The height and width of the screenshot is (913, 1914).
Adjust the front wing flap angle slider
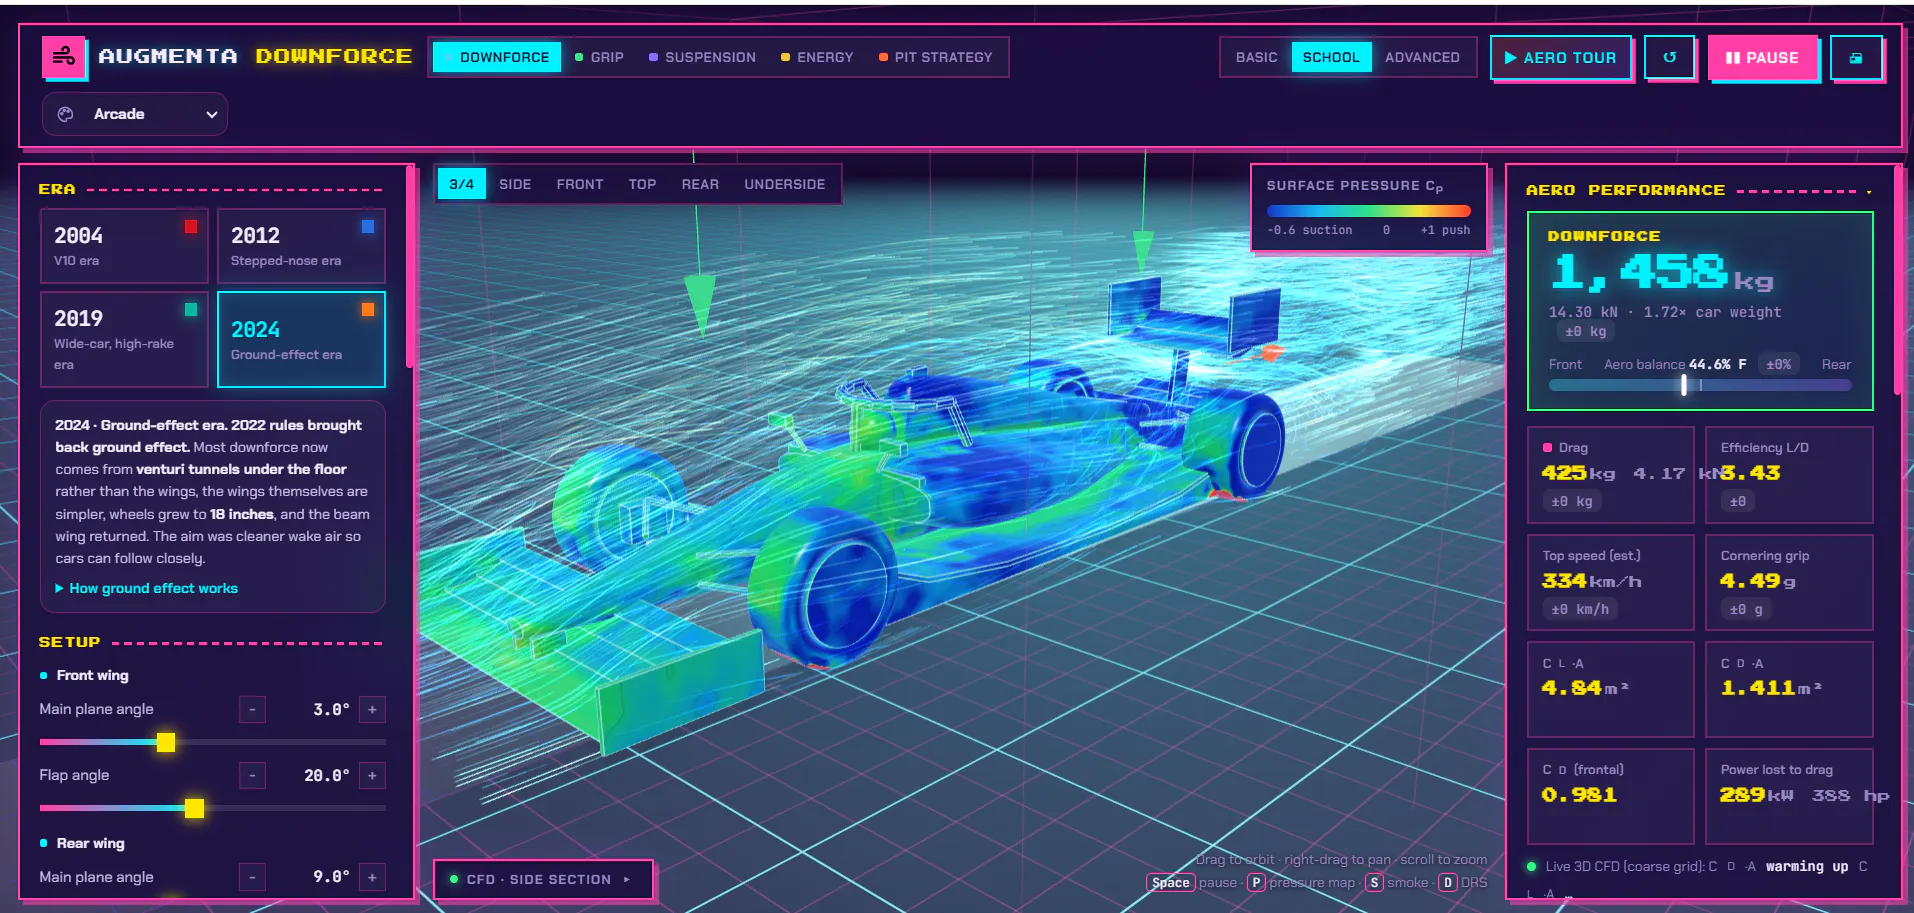tap(212, 808)
